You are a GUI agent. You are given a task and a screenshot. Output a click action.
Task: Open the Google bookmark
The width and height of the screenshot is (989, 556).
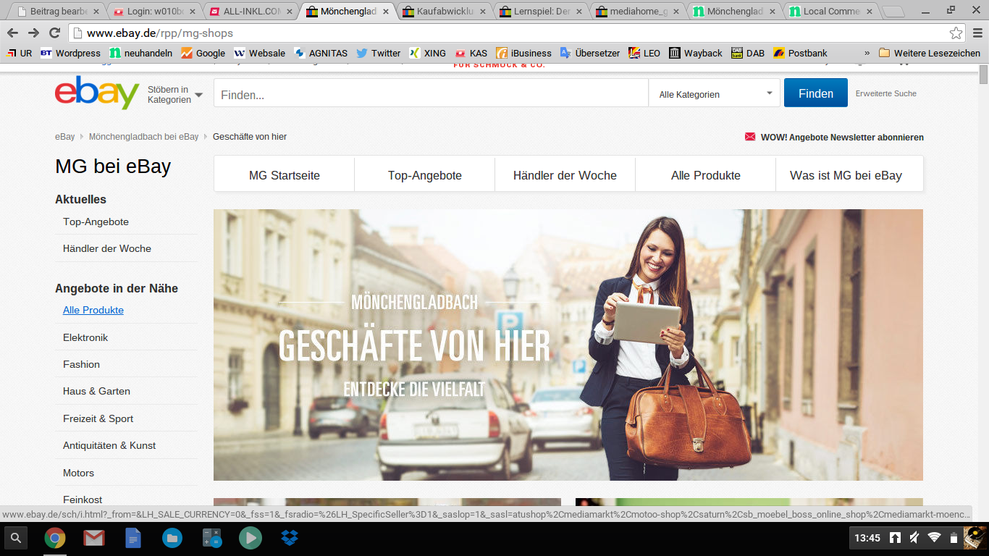[203, 53]
